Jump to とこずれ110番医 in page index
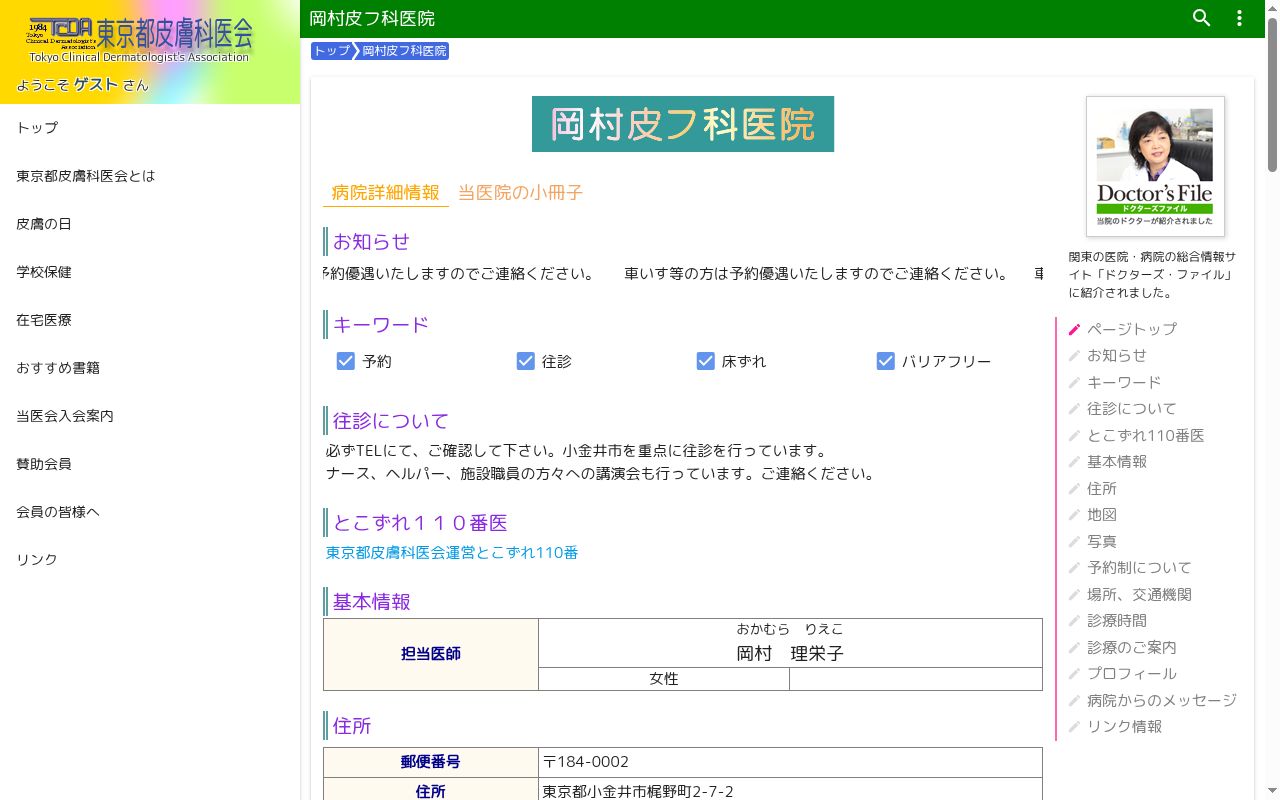 pos(1146,436)
